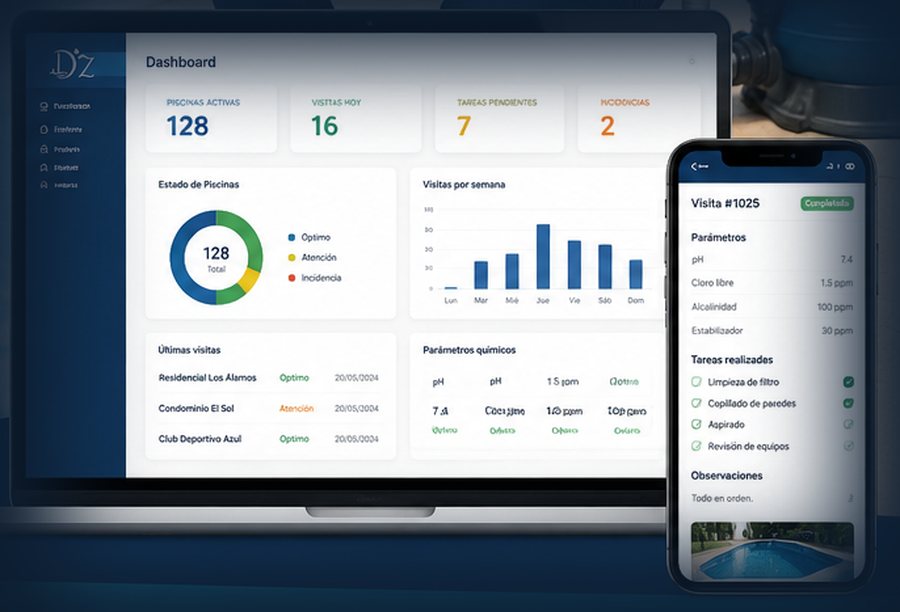Tap the icon left of Copillado de paredes
Screen dimensions: 900x612
click(696, 403)
